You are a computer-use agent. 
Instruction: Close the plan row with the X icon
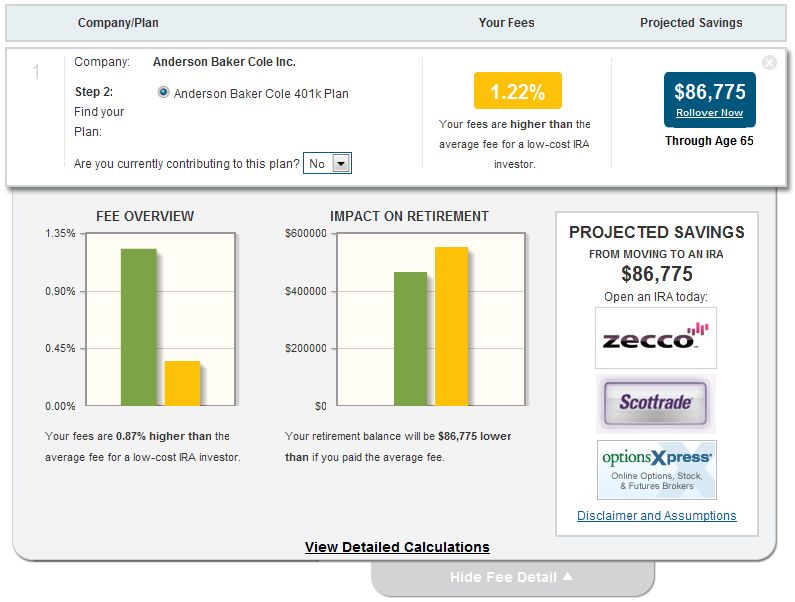[x=769, y=62]
